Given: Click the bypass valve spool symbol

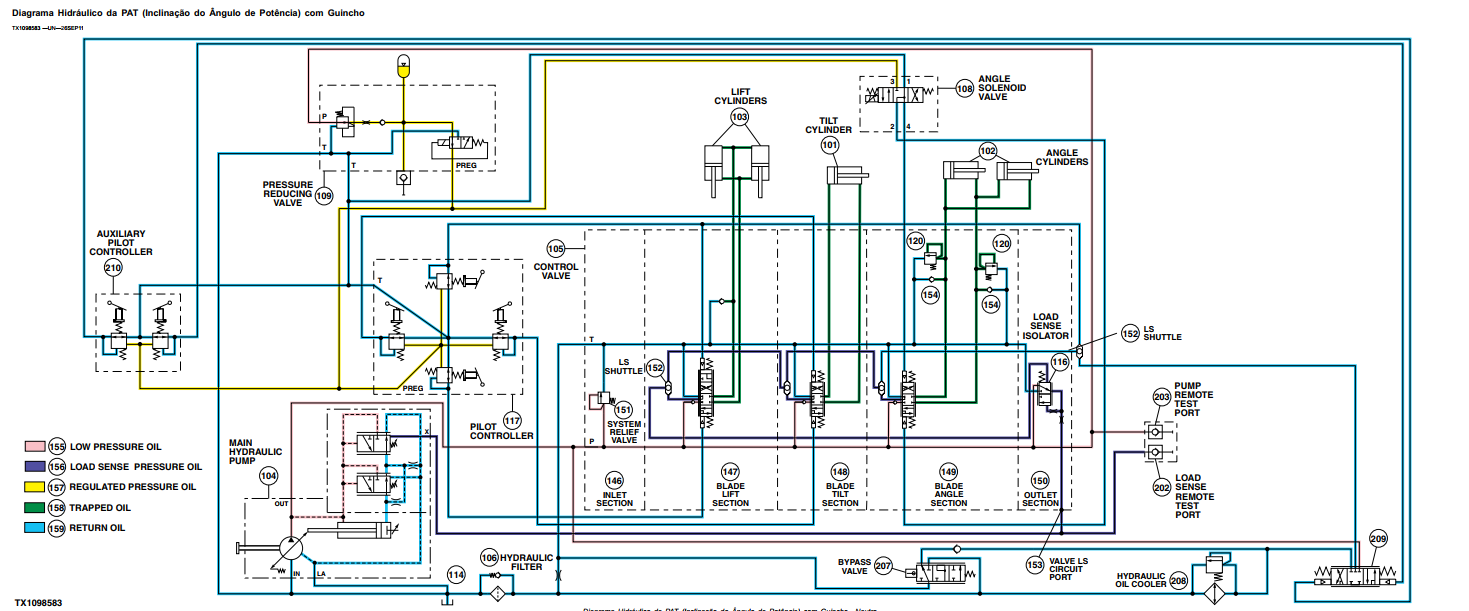Looking at the screenshot, I should (941, 575).
